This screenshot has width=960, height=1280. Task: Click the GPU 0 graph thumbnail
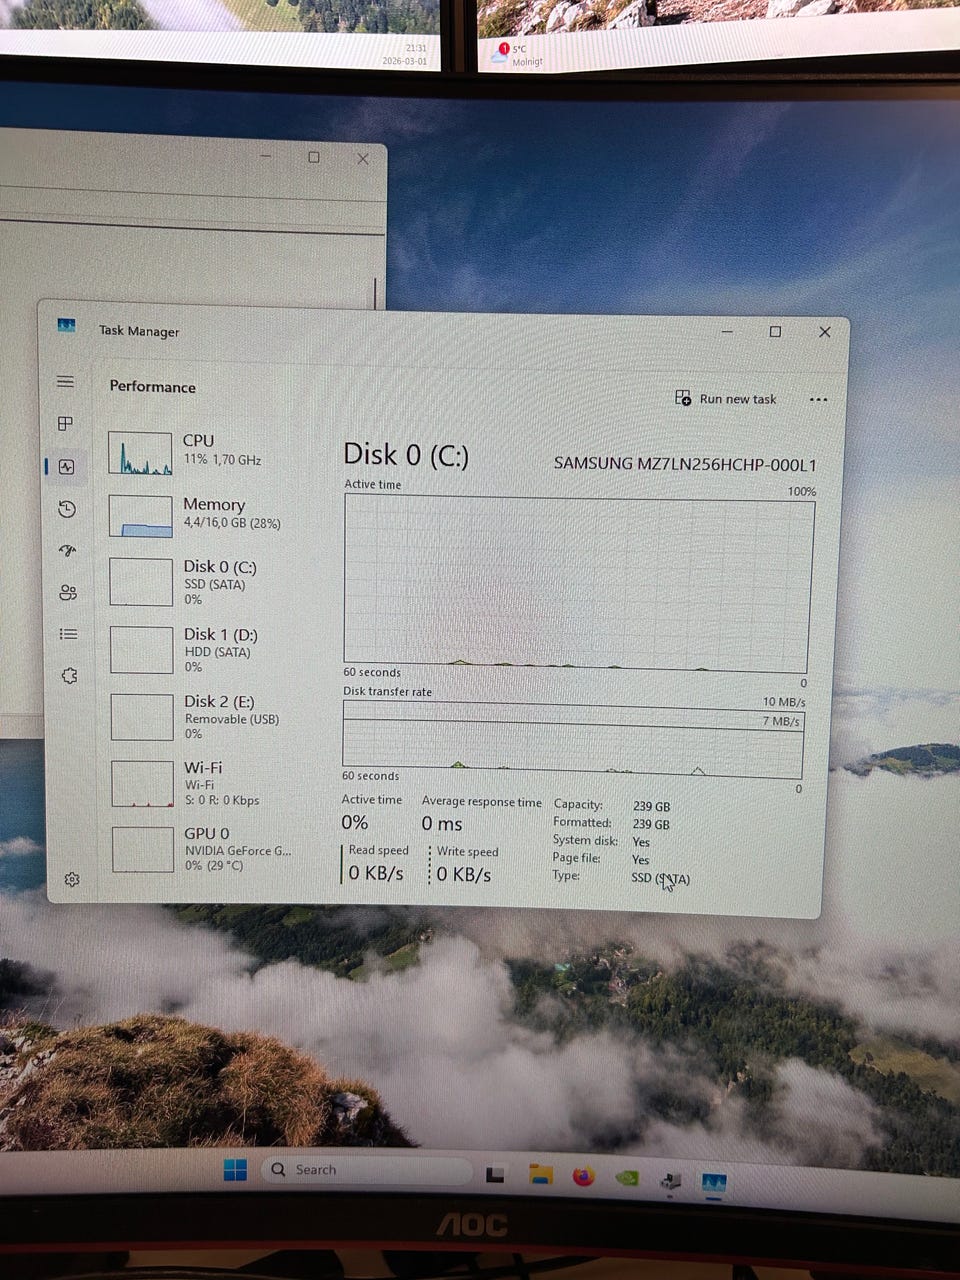pos(143,849)
